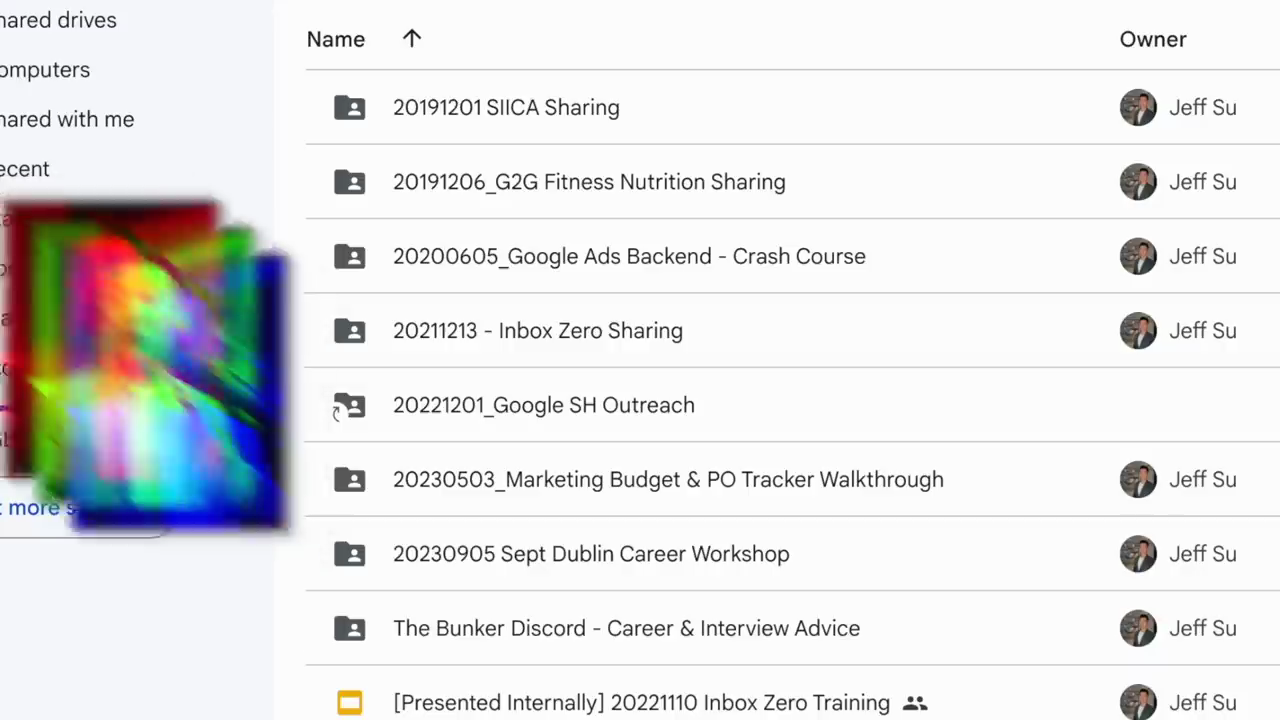Screen dimensions: 1280x720
Task: Click the shared people icon after Inbox Zero Training
Action: (x=915, y=703)
